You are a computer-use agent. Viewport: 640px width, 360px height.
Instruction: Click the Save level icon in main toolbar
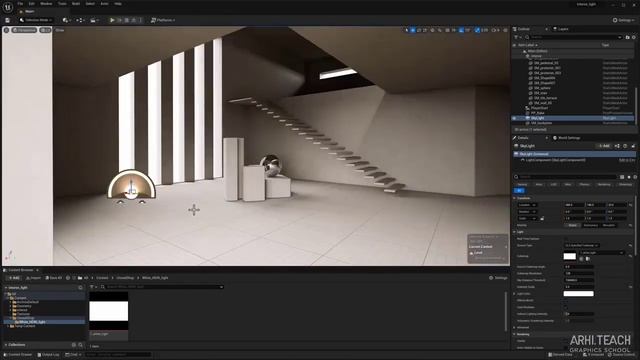(x=7, y=20)
